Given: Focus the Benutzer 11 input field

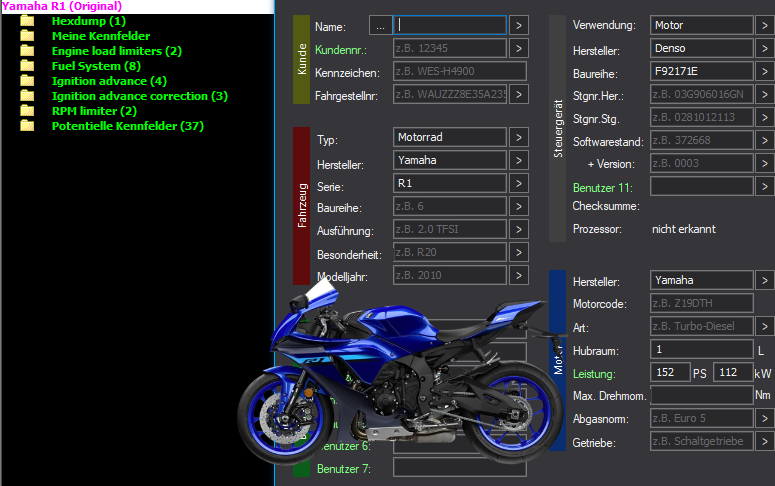Looking at the screenshot, I should coord(701,186).
